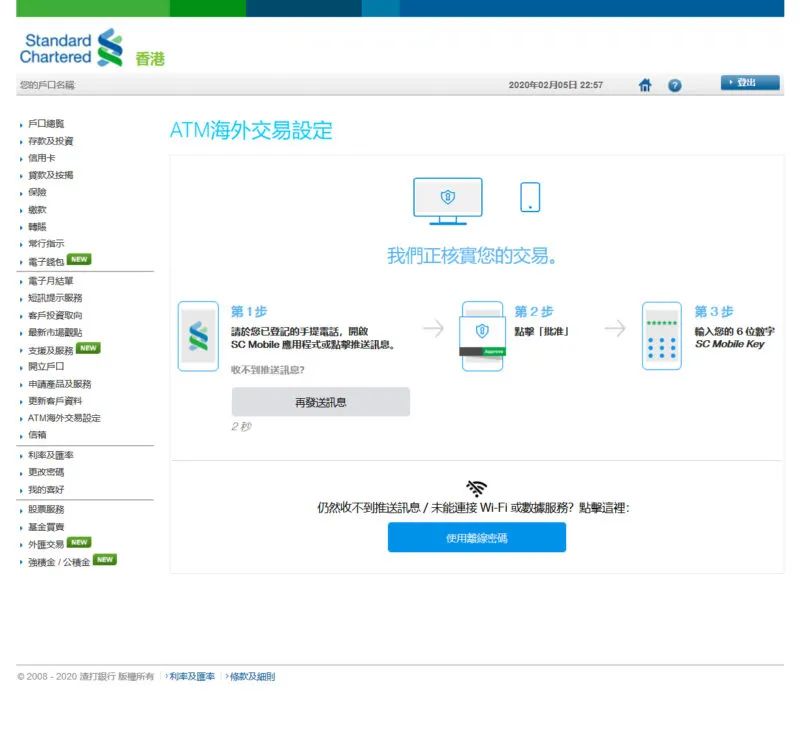Click the Step 1 SC Mobile phone icon
This screenshot has width=800, height=739.
click(198, 336)
